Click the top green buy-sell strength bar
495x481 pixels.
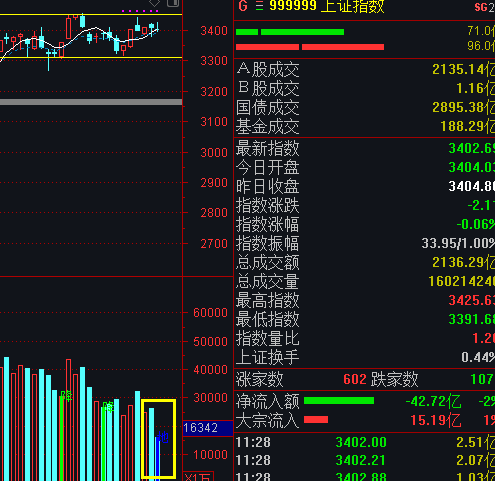(290, 32)
